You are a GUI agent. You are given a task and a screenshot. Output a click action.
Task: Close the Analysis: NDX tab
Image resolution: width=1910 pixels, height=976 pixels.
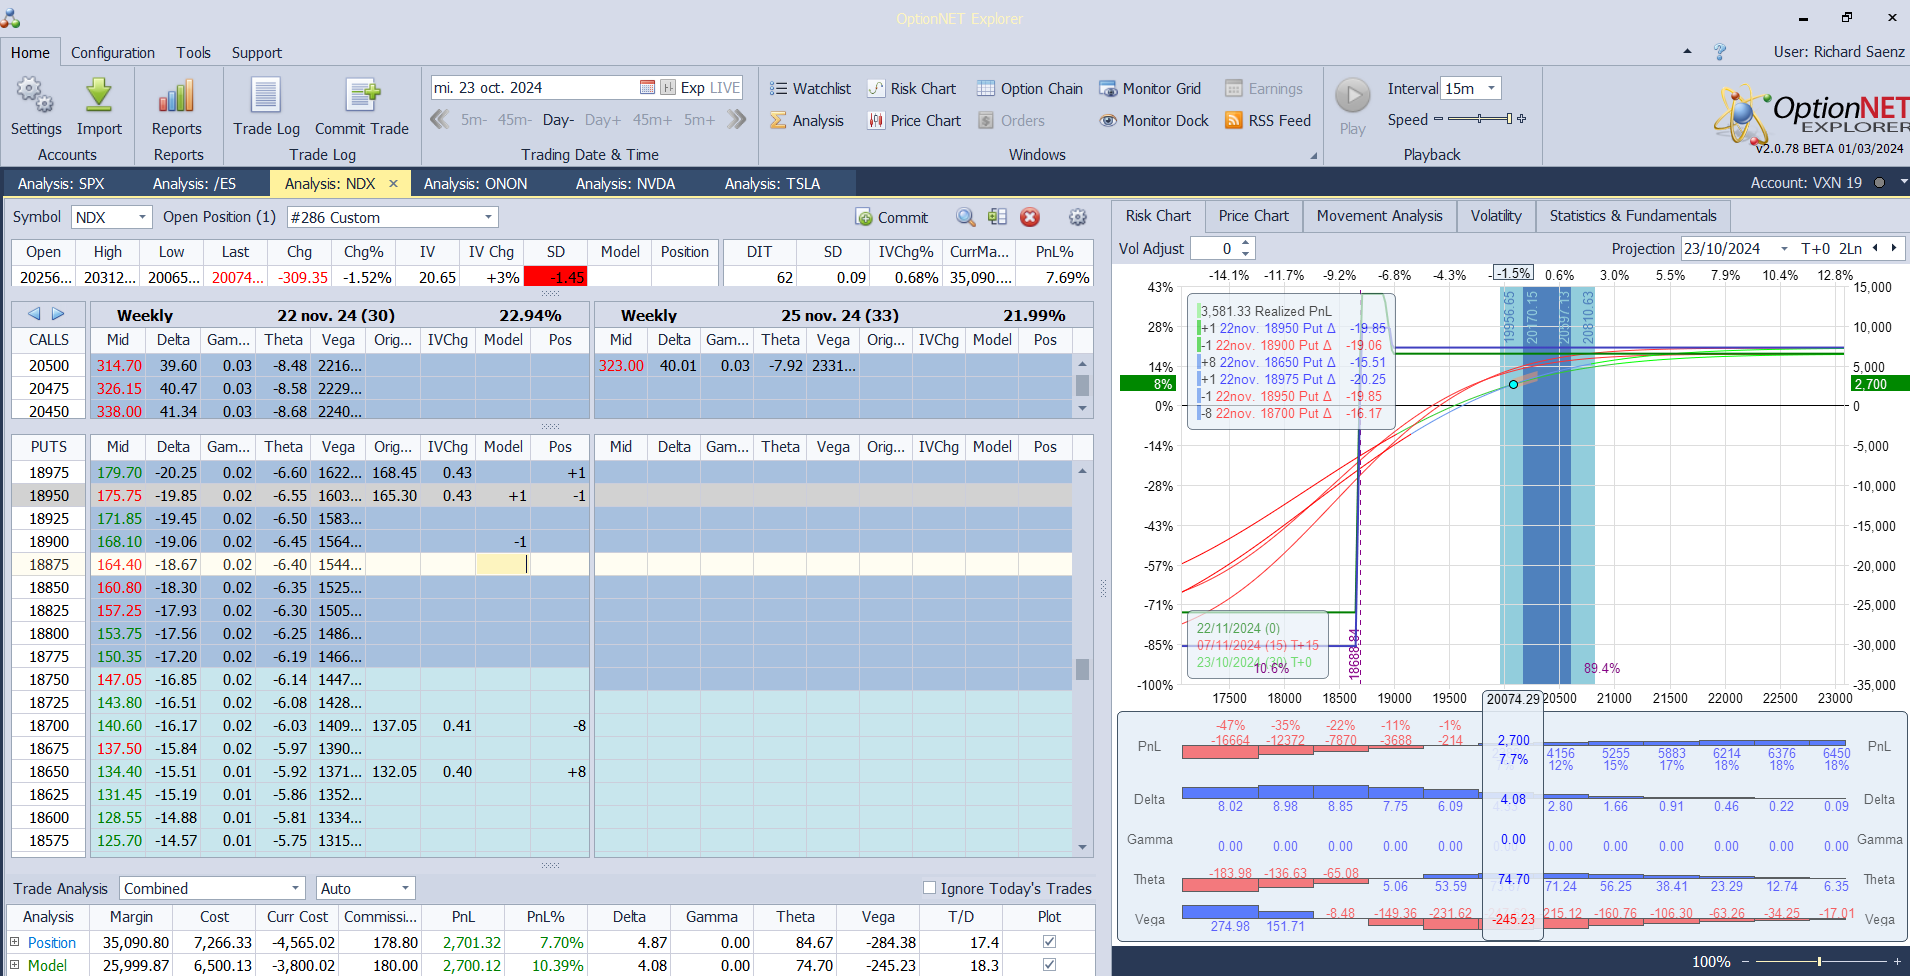[393, 183]
